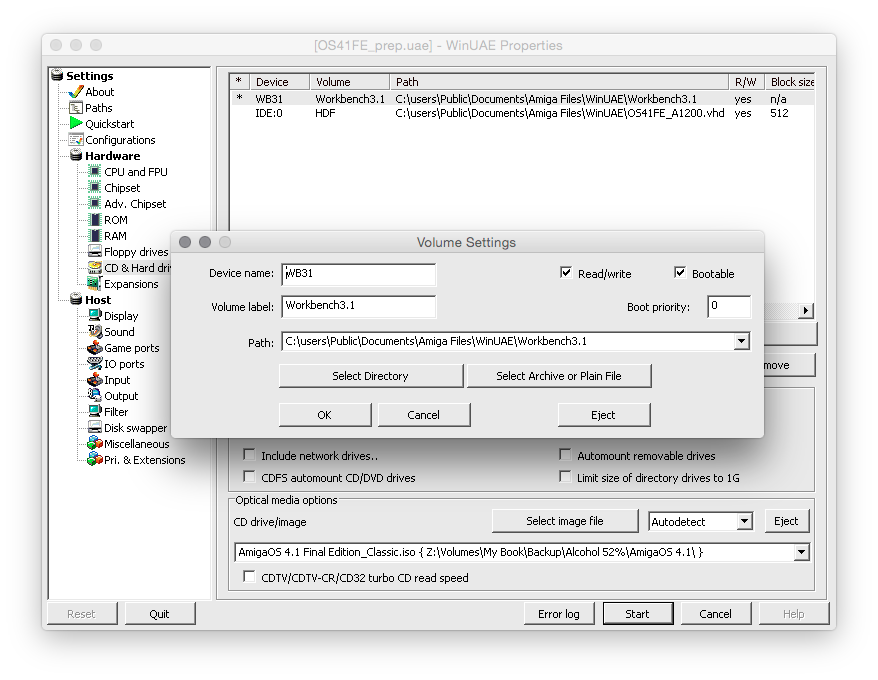Click the Select image file button
Screen dimensions: 878x680
click(x=565, y=521)
